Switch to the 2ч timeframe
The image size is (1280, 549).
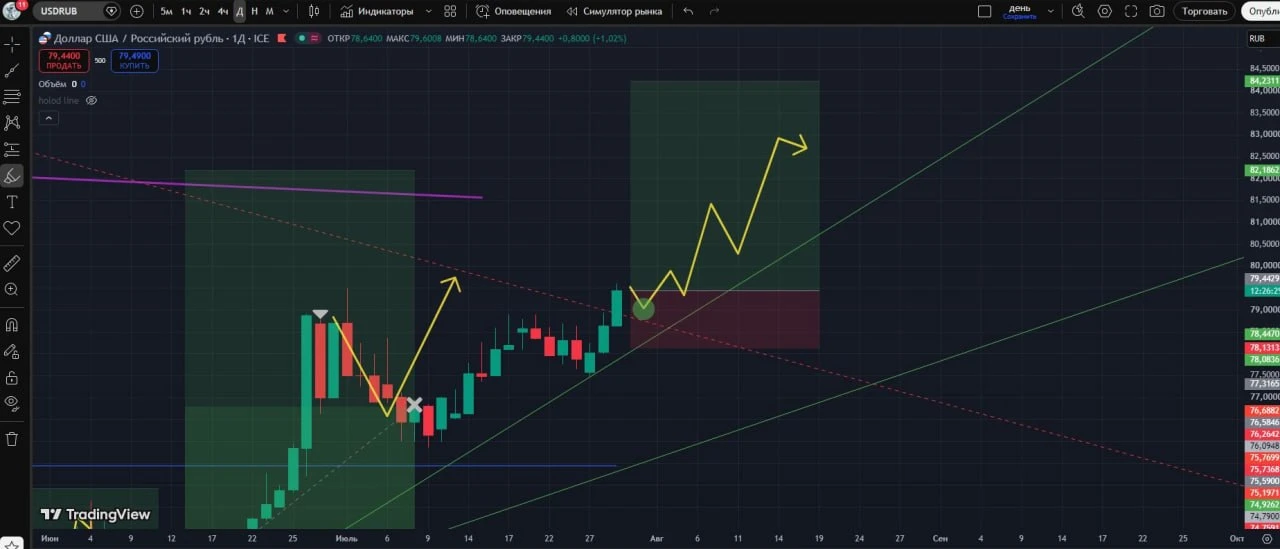pos(204,11)
